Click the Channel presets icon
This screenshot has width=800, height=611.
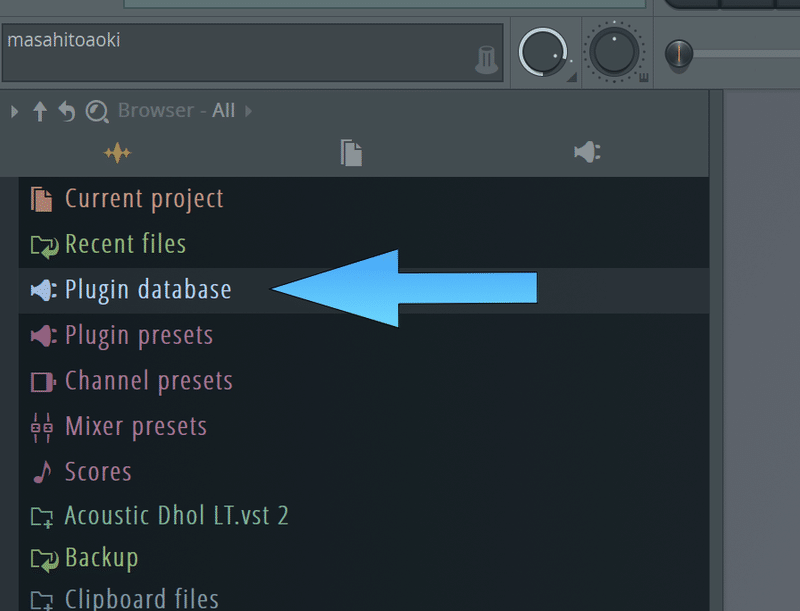[x=43, y=381]
